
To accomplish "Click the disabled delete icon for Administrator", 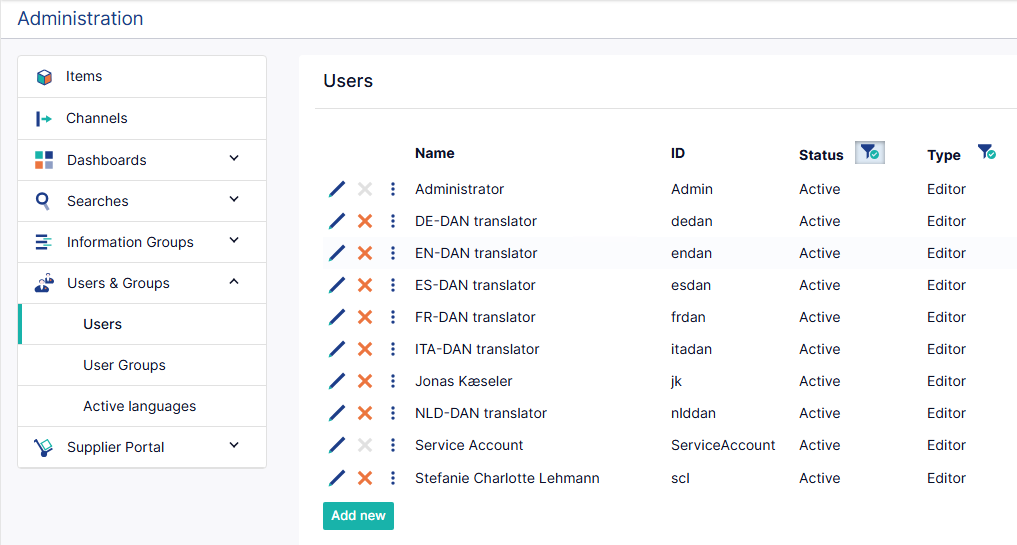I will coord(365,189).
